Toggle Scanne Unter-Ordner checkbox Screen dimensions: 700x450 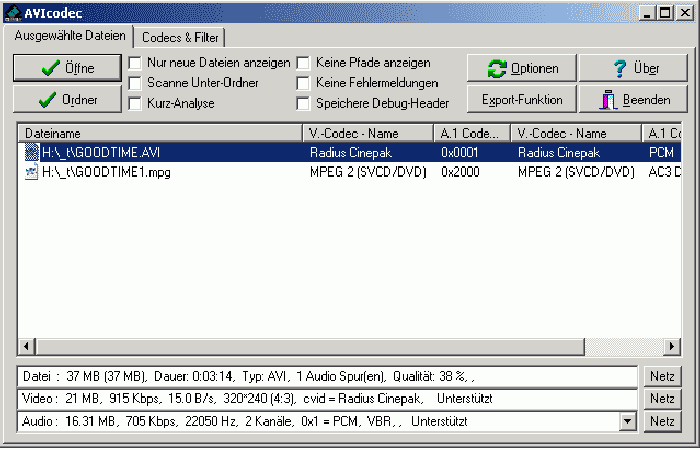[x=135, y=83]
